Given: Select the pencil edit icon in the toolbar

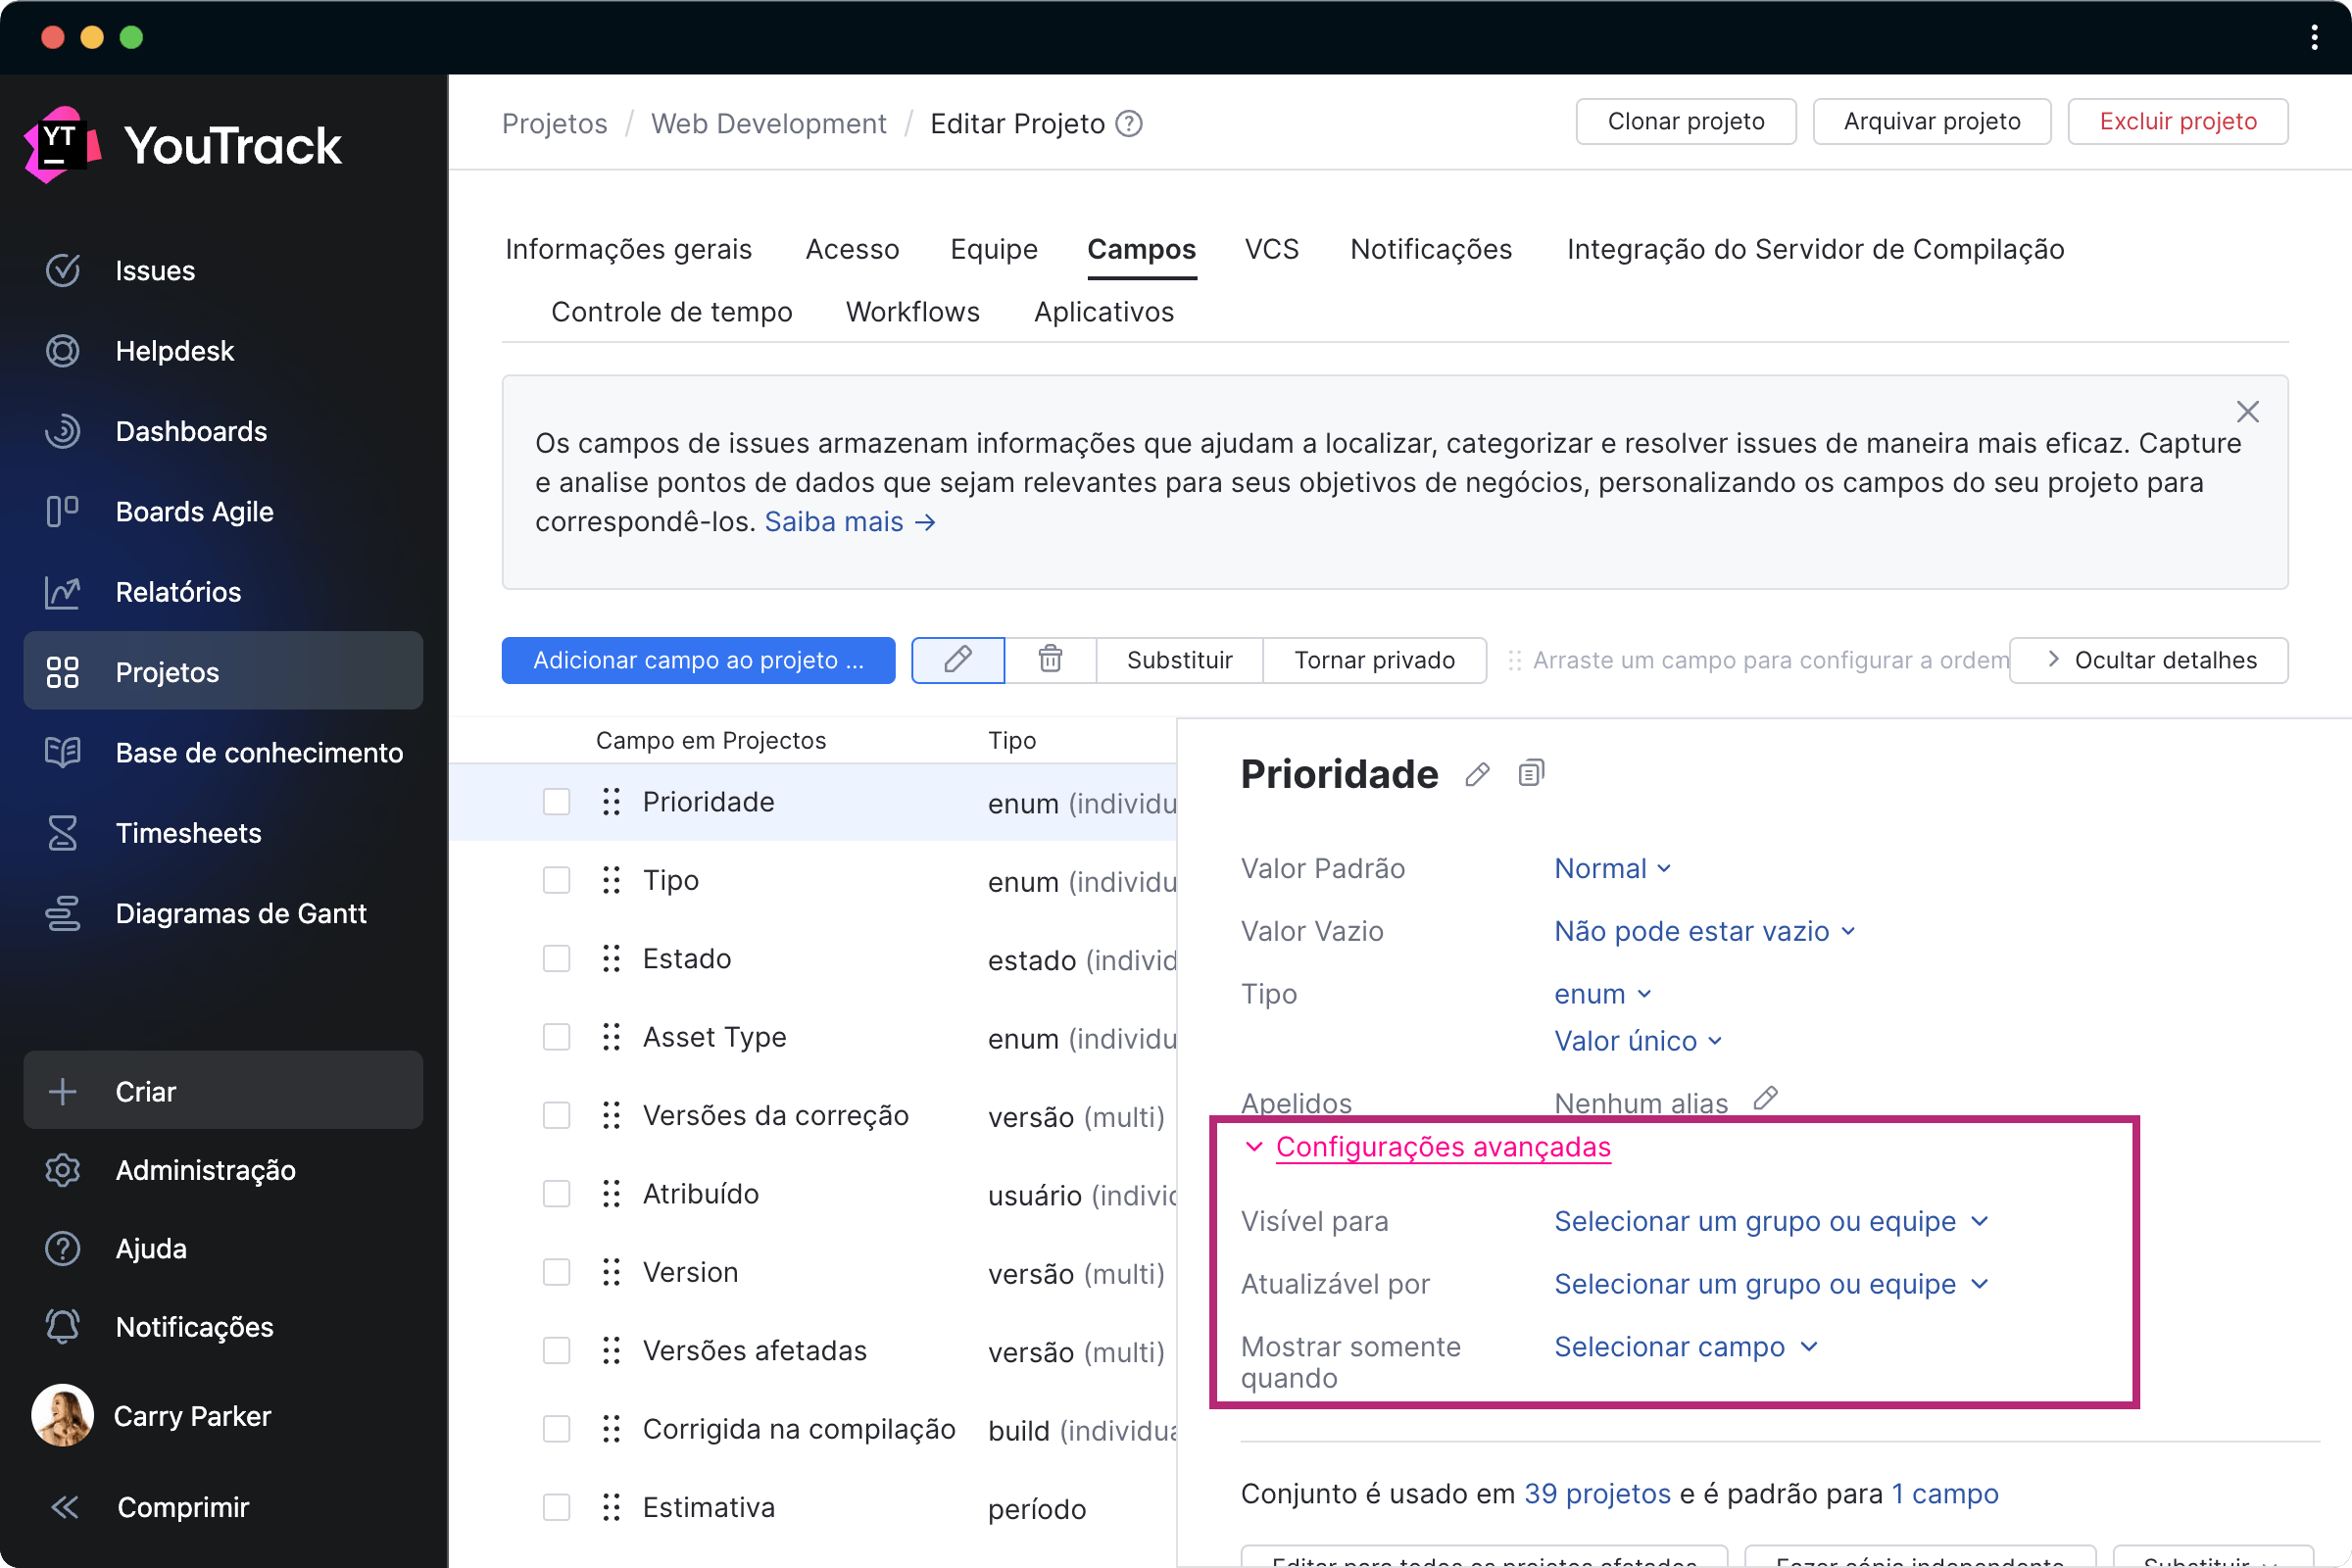Looking at the screenshot, I should pos(957,660).
